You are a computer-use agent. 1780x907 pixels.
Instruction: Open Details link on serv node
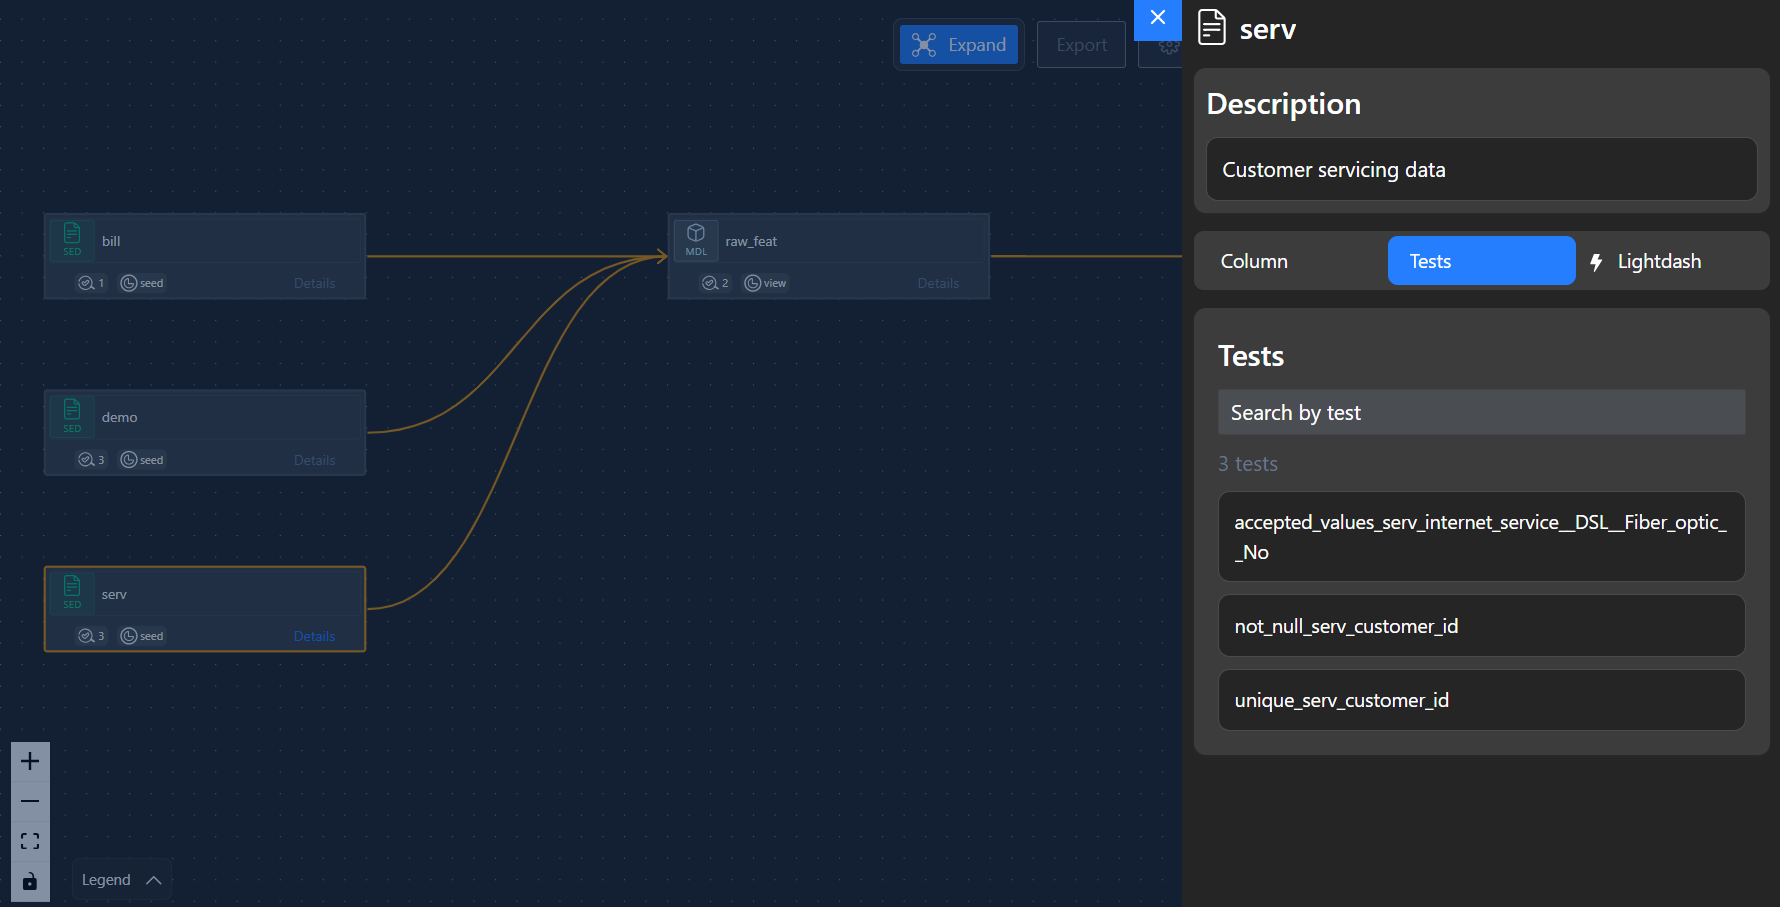coord(314,636)
